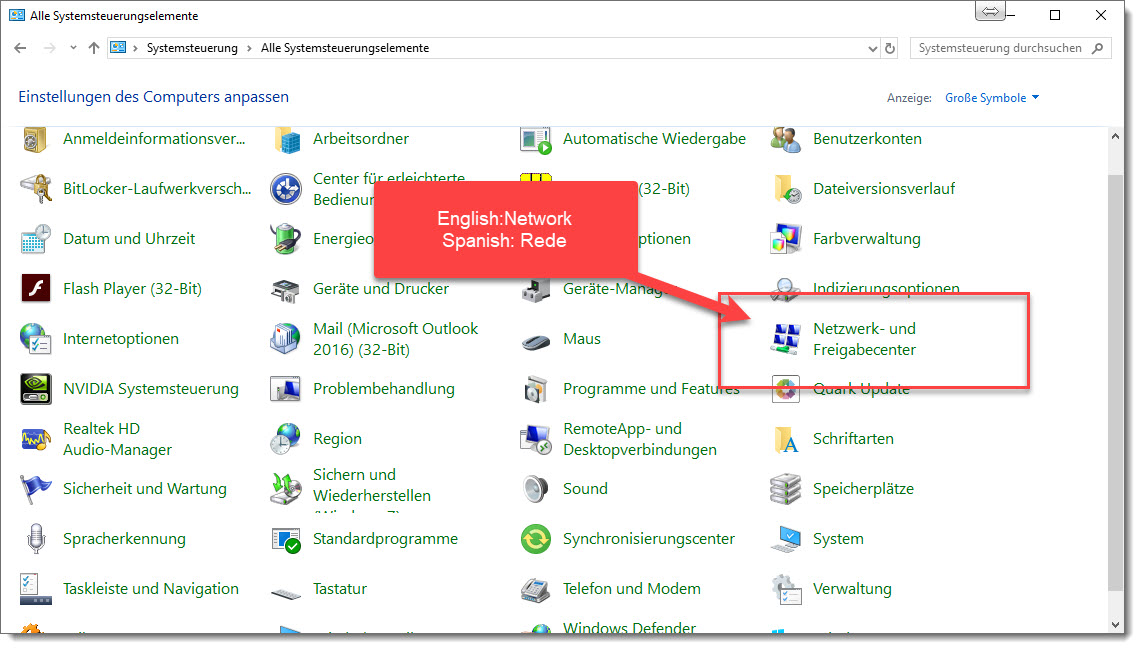
Task: Open the address bar history dropdown arrow
Action: (x=871, y=48)
